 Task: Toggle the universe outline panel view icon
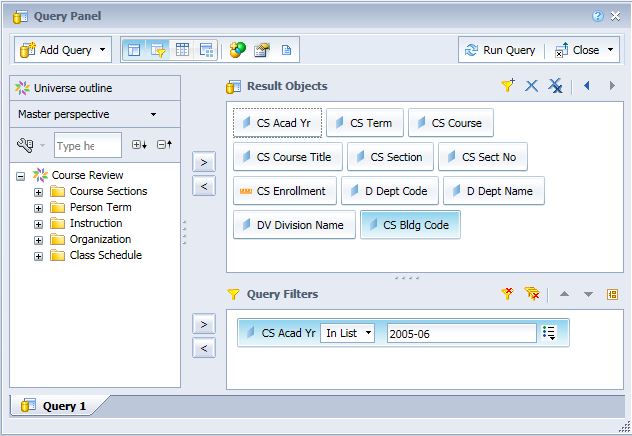coord(134,50)
